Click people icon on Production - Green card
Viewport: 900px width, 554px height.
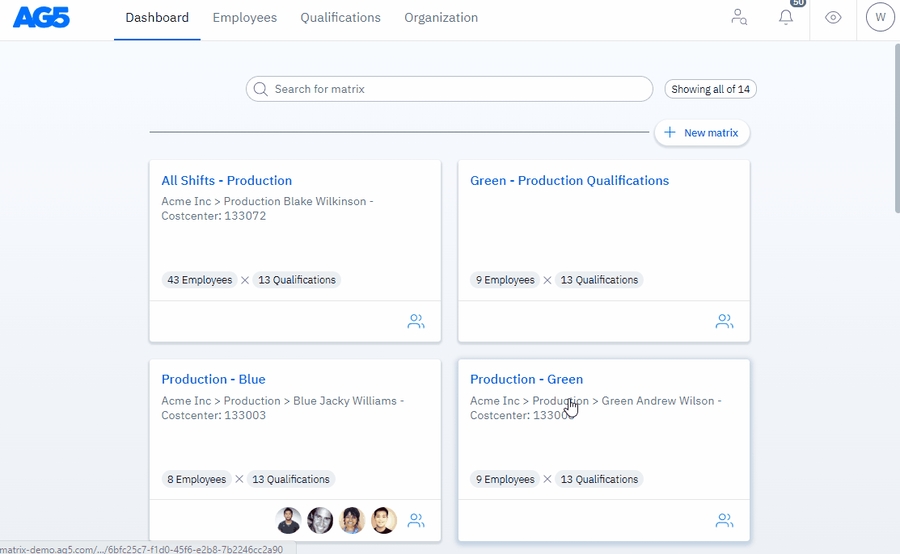click(725, 521)
